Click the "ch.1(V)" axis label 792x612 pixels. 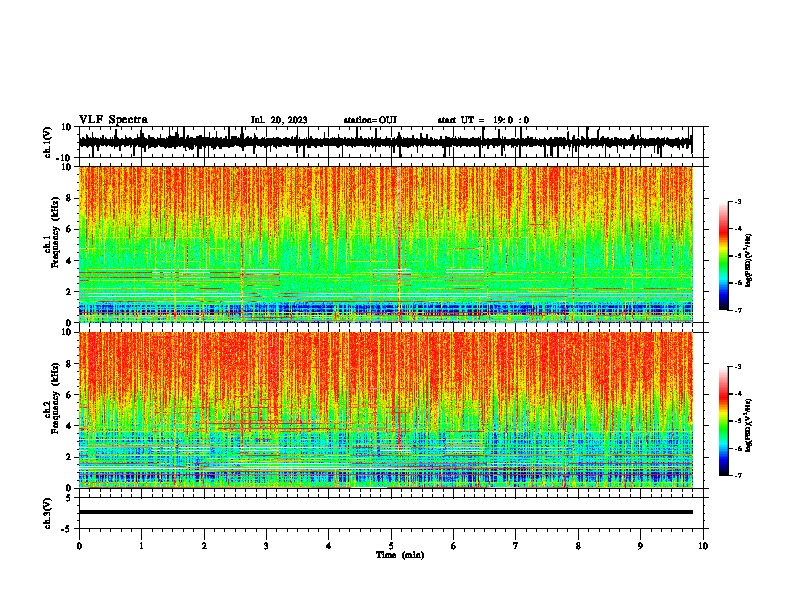pos(48,142)
